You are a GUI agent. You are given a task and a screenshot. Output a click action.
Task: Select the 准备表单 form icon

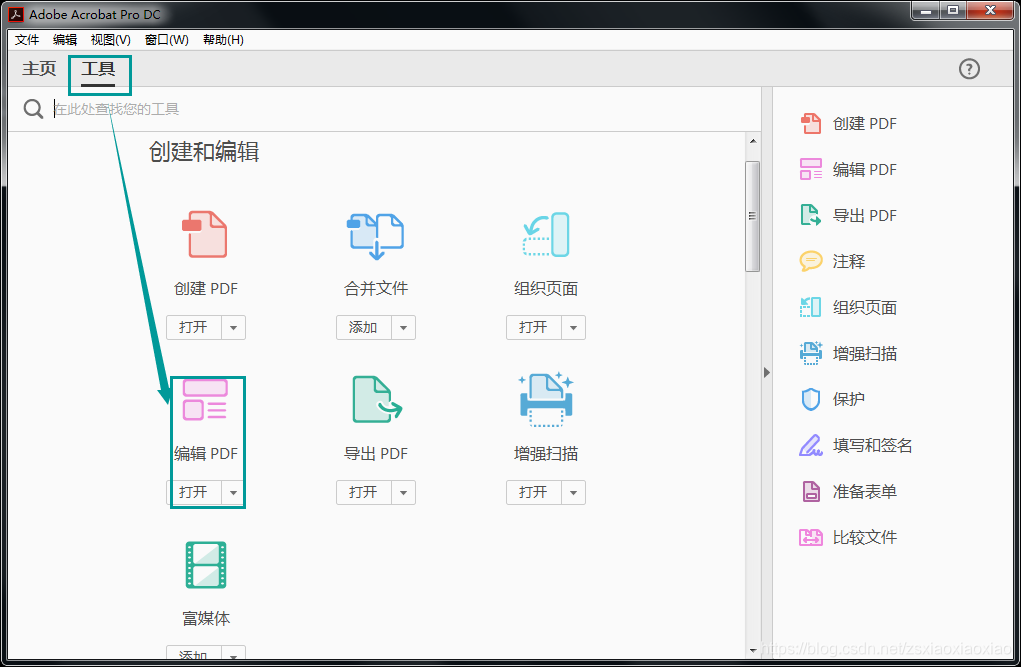(811, 491)
